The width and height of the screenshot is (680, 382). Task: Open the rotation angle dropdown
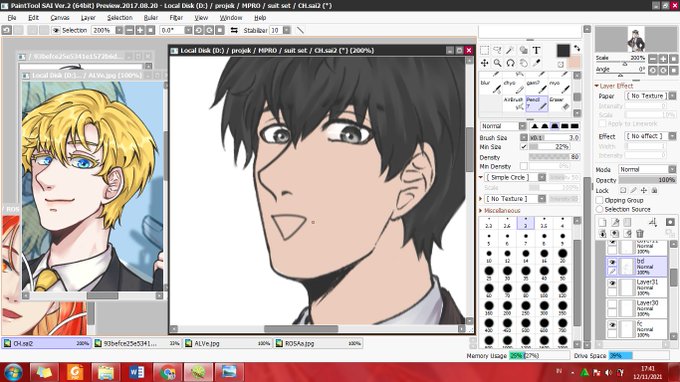pos(188,30)
